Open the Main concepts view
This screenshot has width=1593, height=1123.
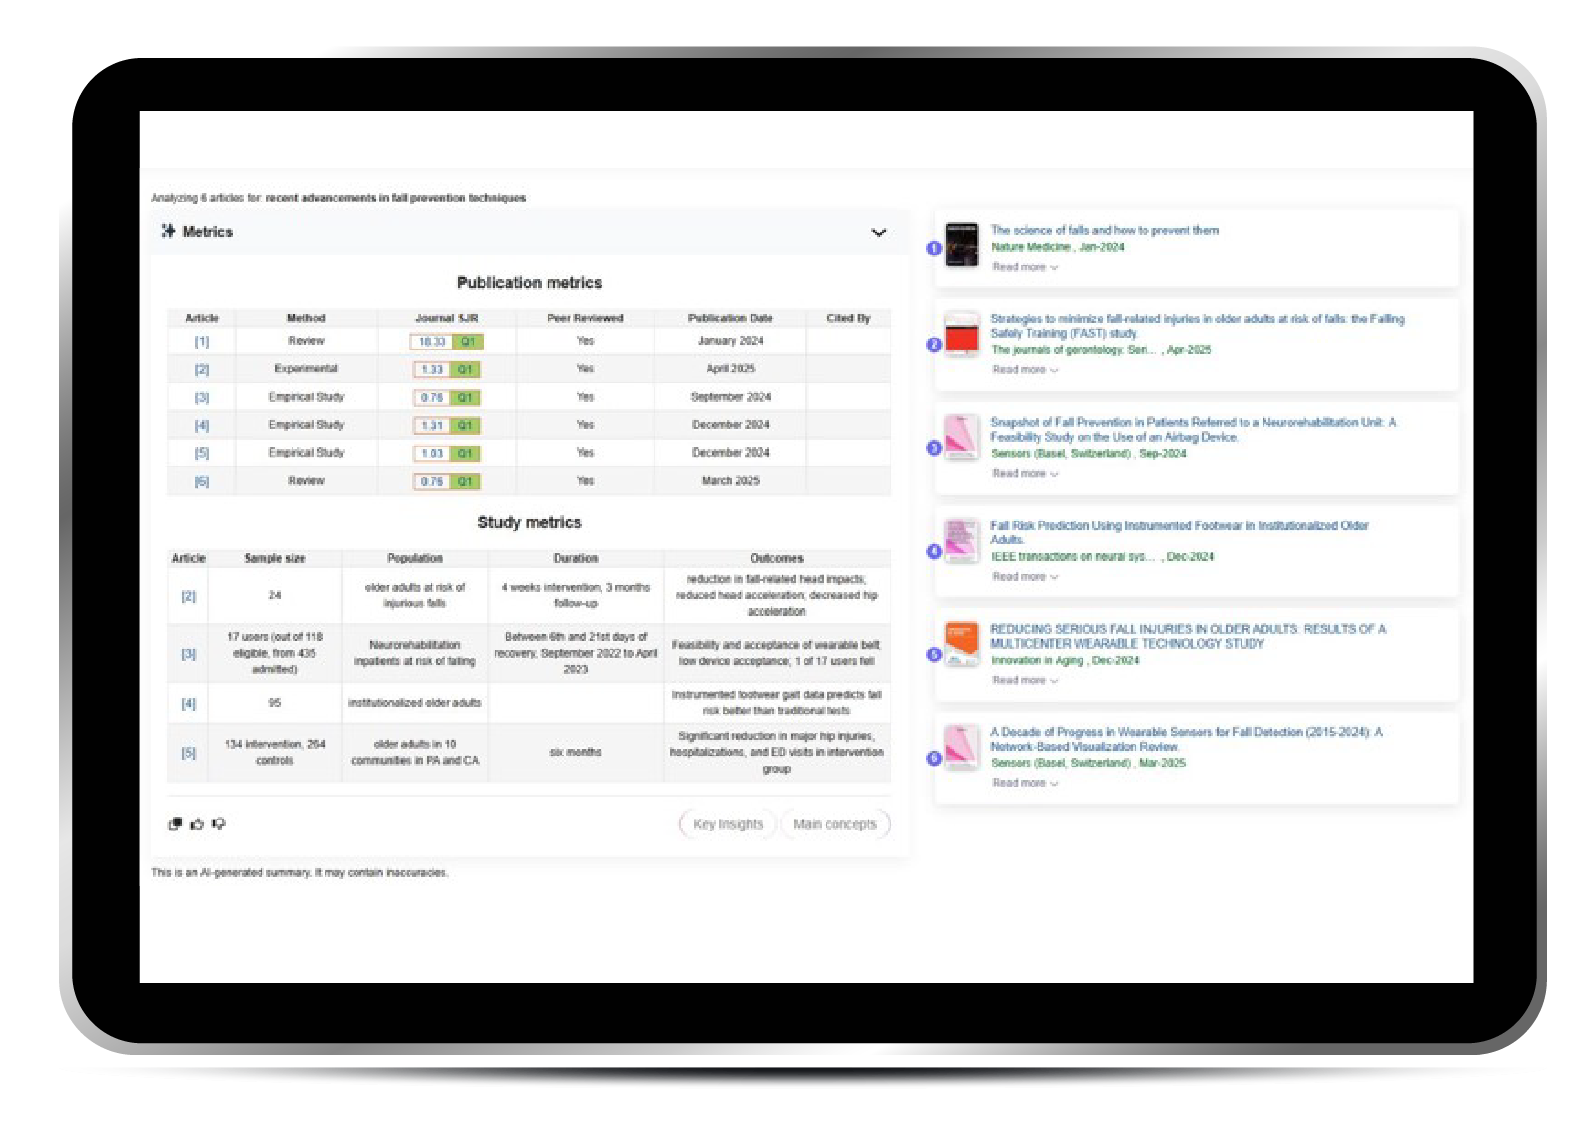pos(834,824)
